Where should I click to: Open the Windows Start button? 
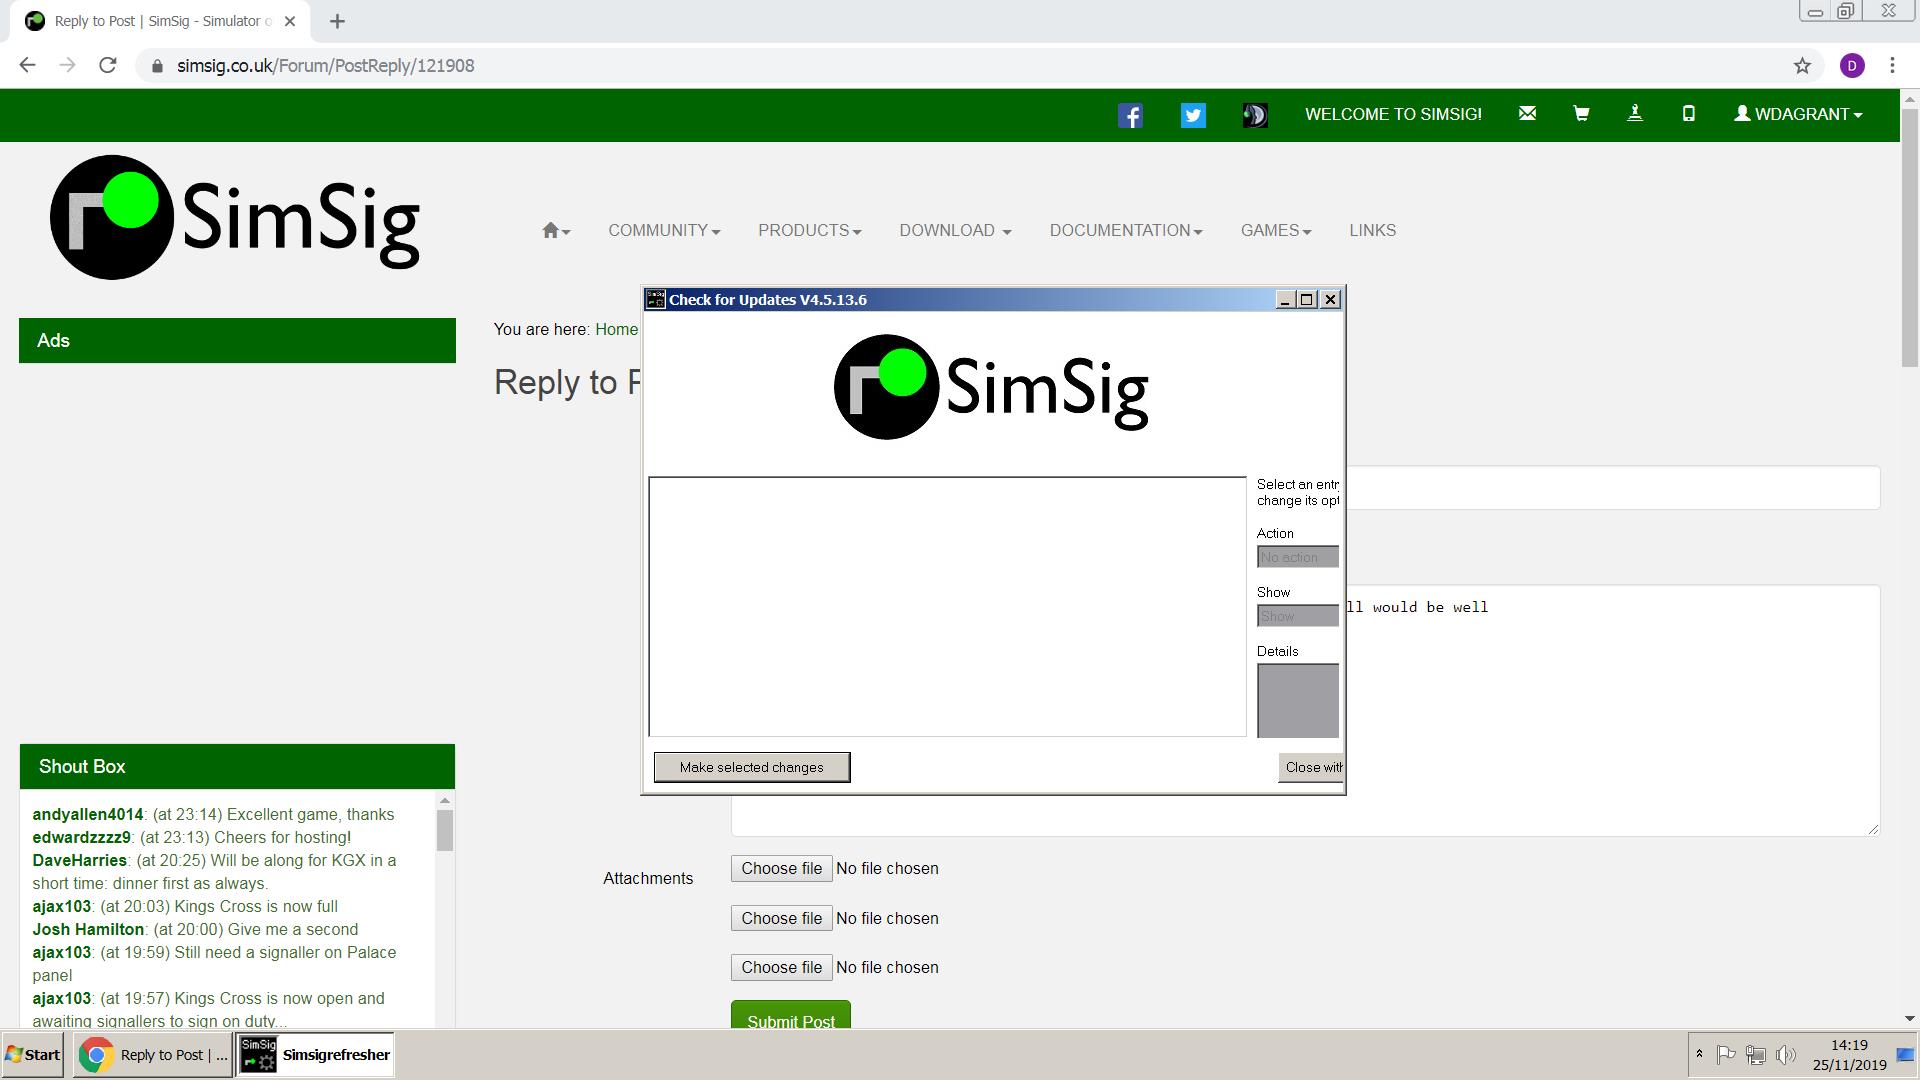click(33, 1055)
